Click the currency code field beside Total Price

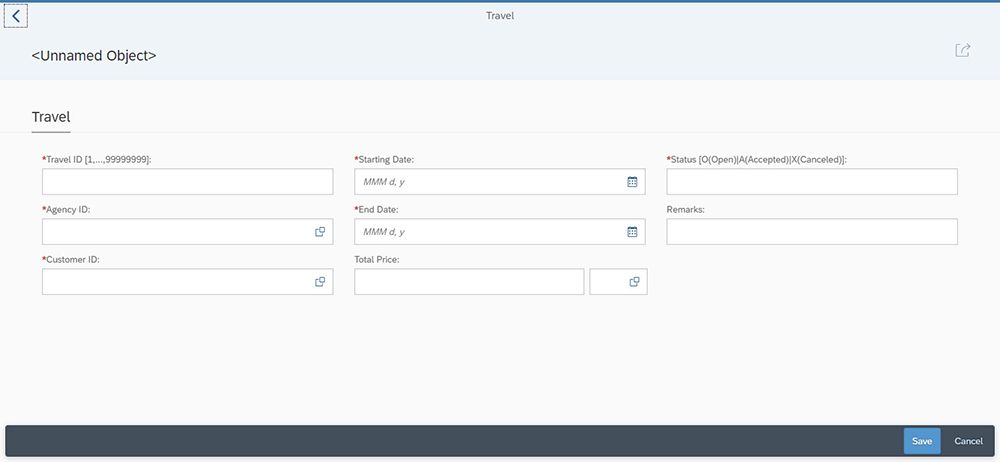tap(608, 282)
